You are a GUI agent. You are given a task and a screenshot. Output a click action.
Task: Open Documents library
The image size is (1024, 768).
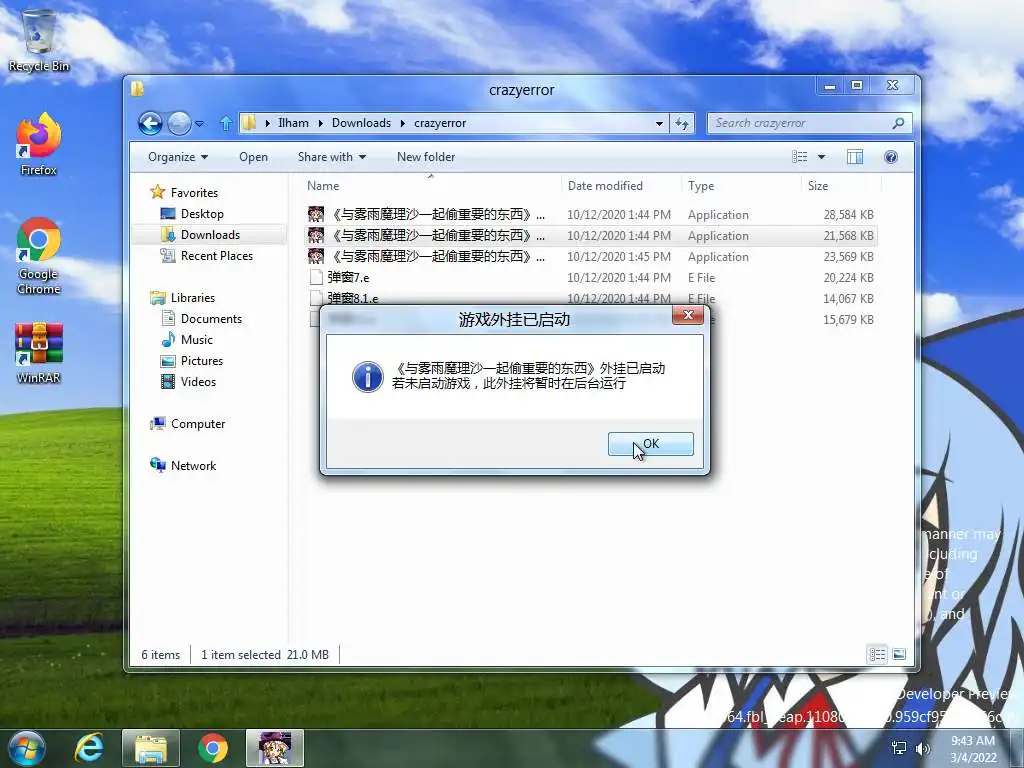click(211, 319)
